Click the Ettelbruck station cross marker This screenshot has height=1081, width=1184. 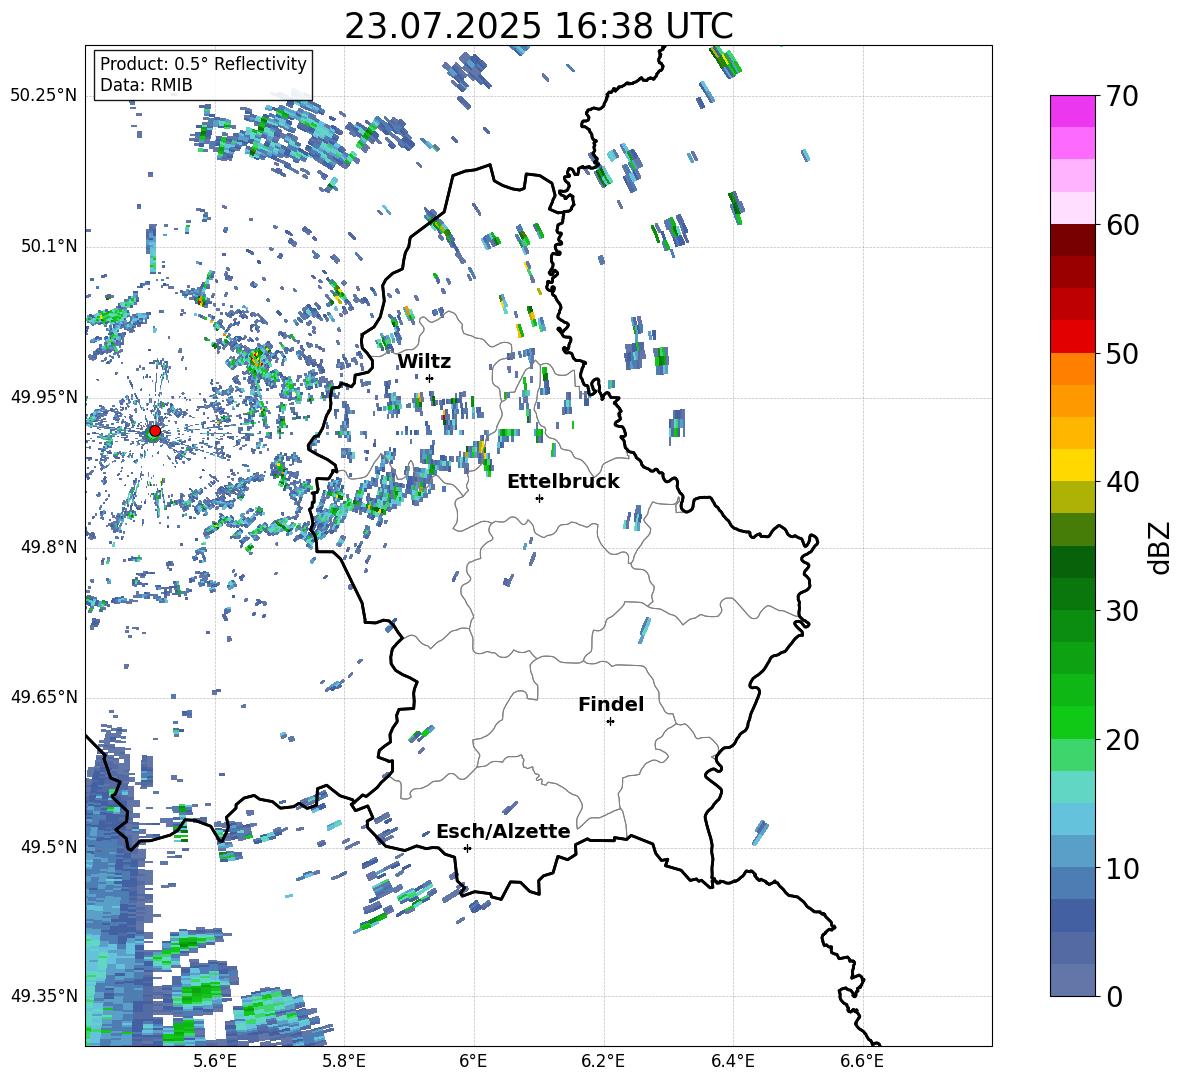(539, 498)
